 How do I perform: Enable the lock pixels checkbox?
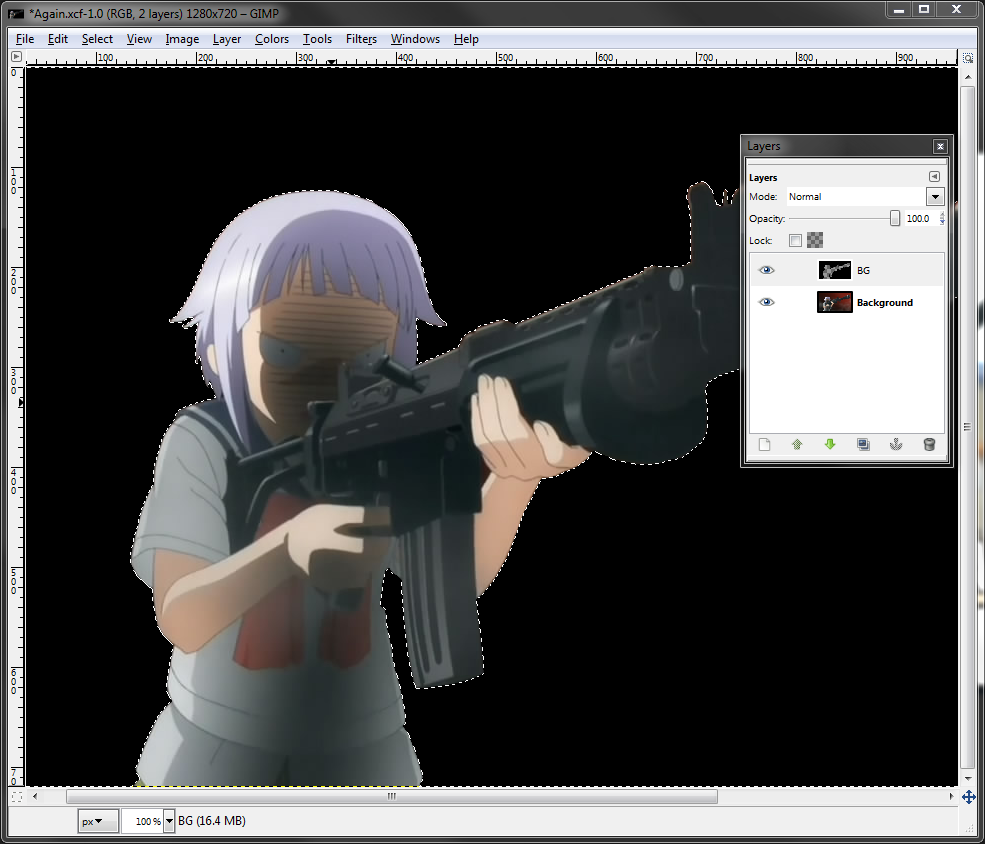[x=795, y=241]
